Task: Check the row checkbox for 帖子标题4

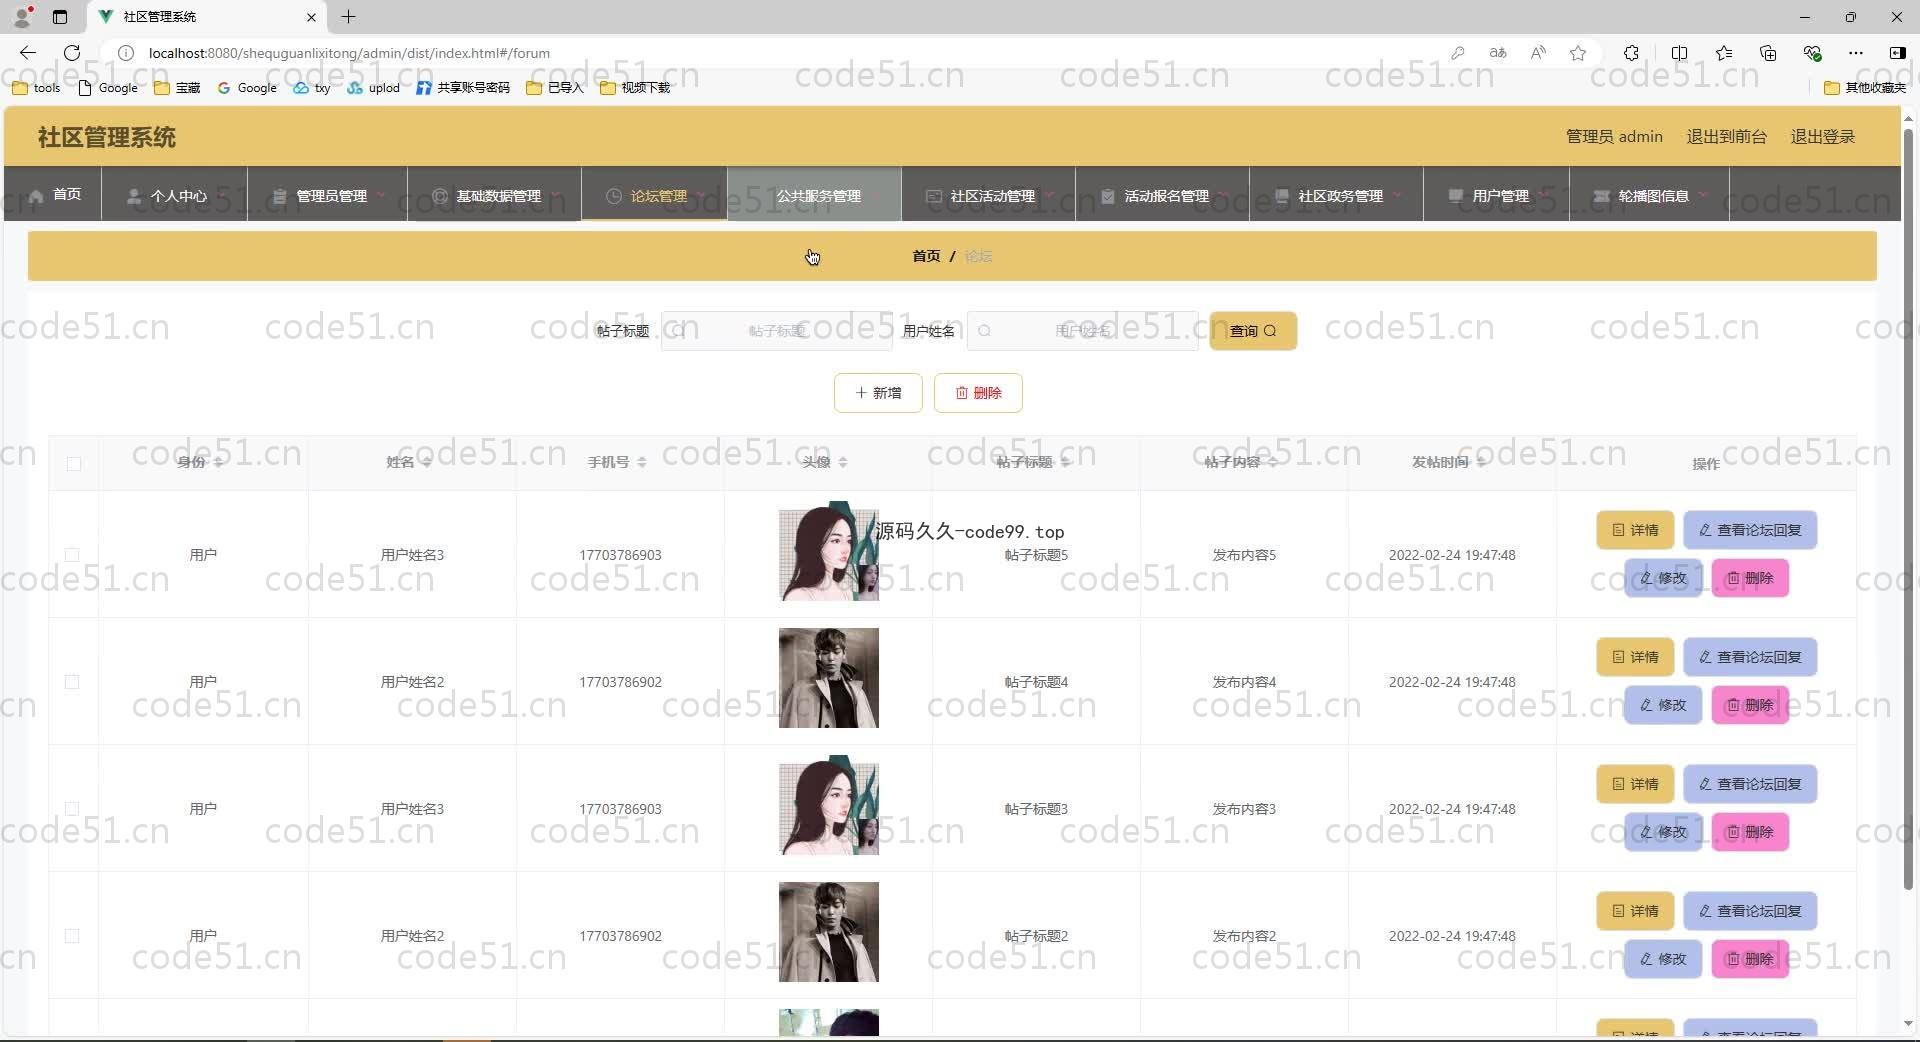Action: coord(72,681)
